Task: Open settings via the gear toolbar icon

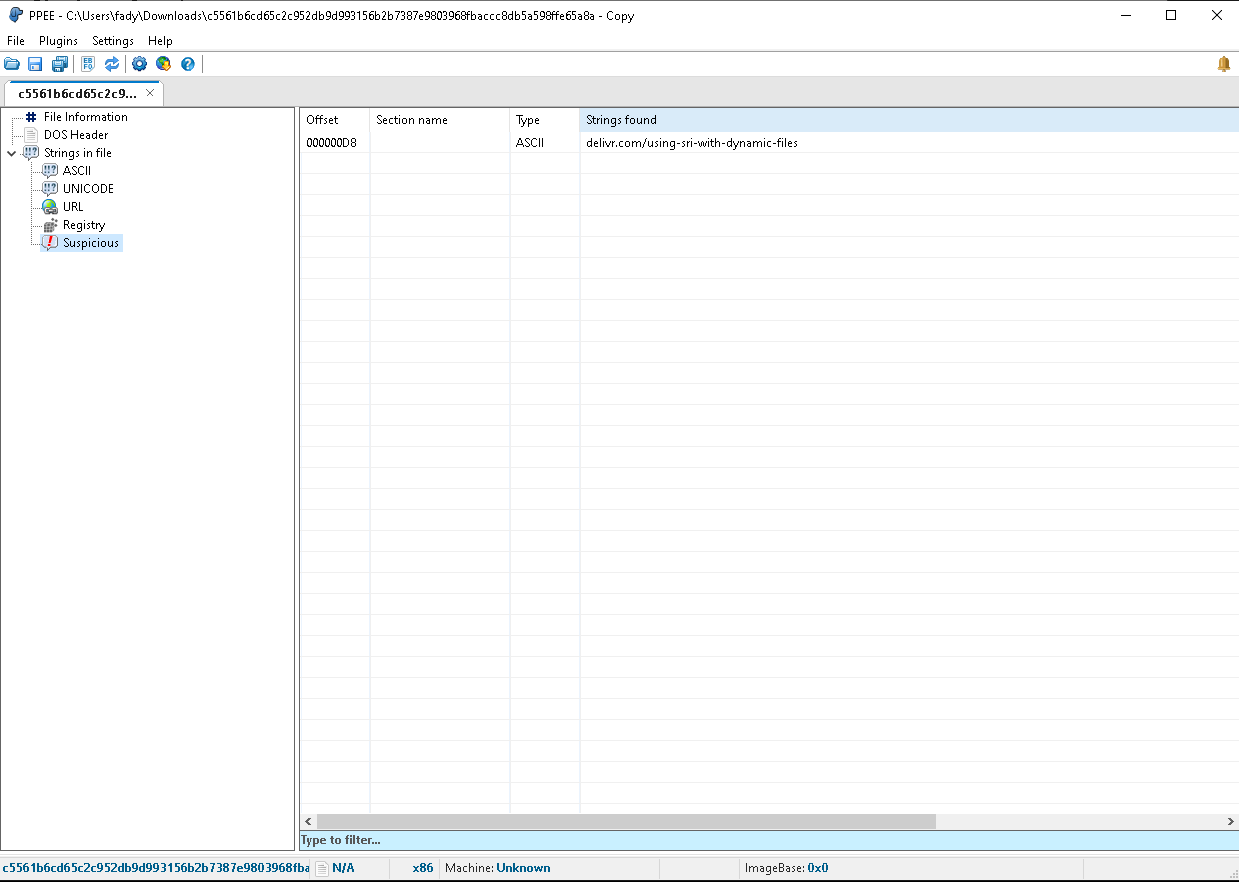Action: click(139, 64)
